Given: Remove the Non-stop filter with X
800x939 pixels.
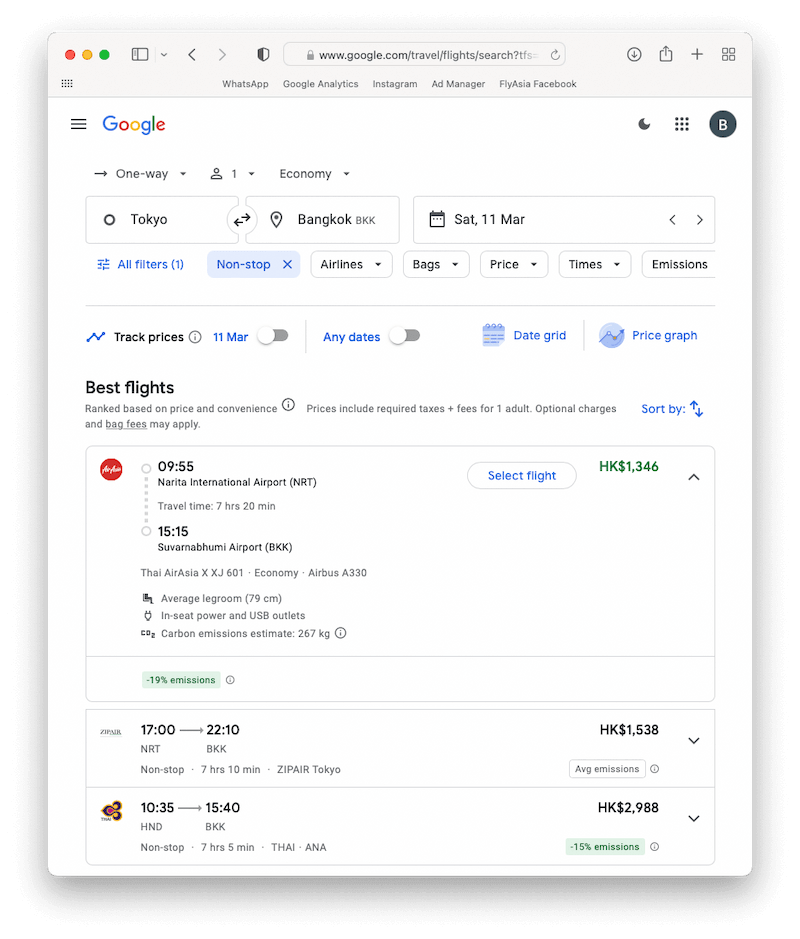Looking at the screenshot, I should coord(287,264).
